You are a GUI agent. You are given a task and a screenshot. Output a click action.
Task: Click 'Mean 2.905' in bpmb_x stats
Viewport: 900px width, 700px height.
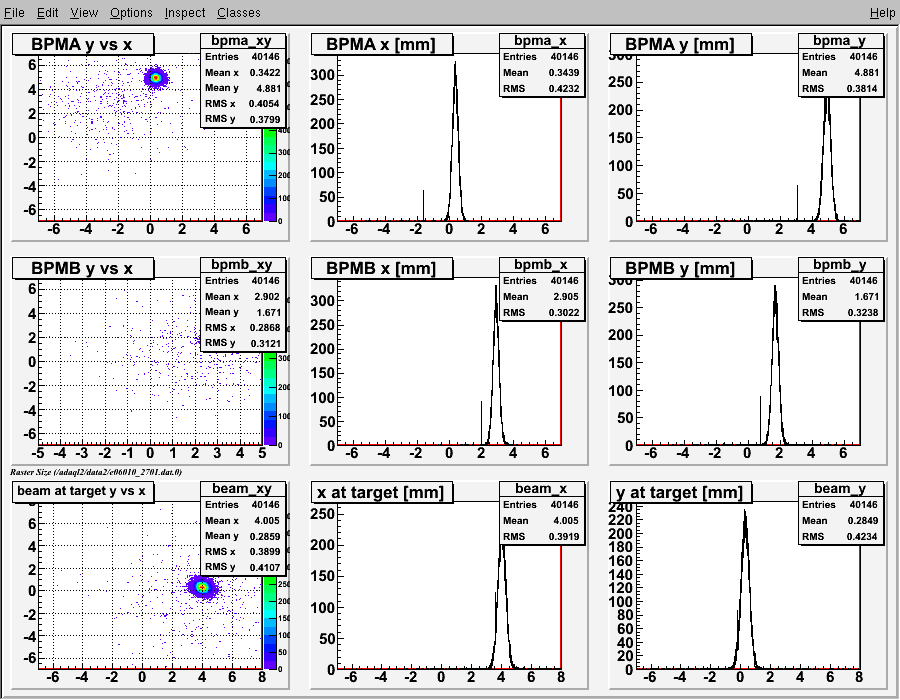tap(541, 297)
